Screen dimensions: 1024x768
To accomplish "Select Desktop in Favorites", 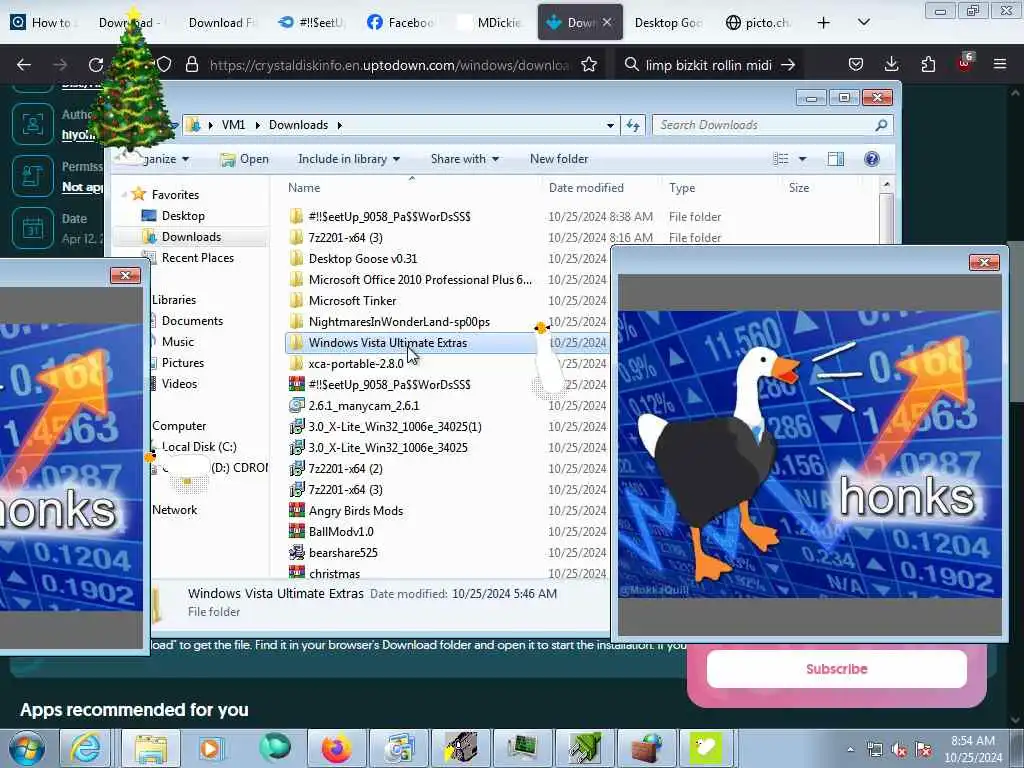I will (x=183, y=216).
